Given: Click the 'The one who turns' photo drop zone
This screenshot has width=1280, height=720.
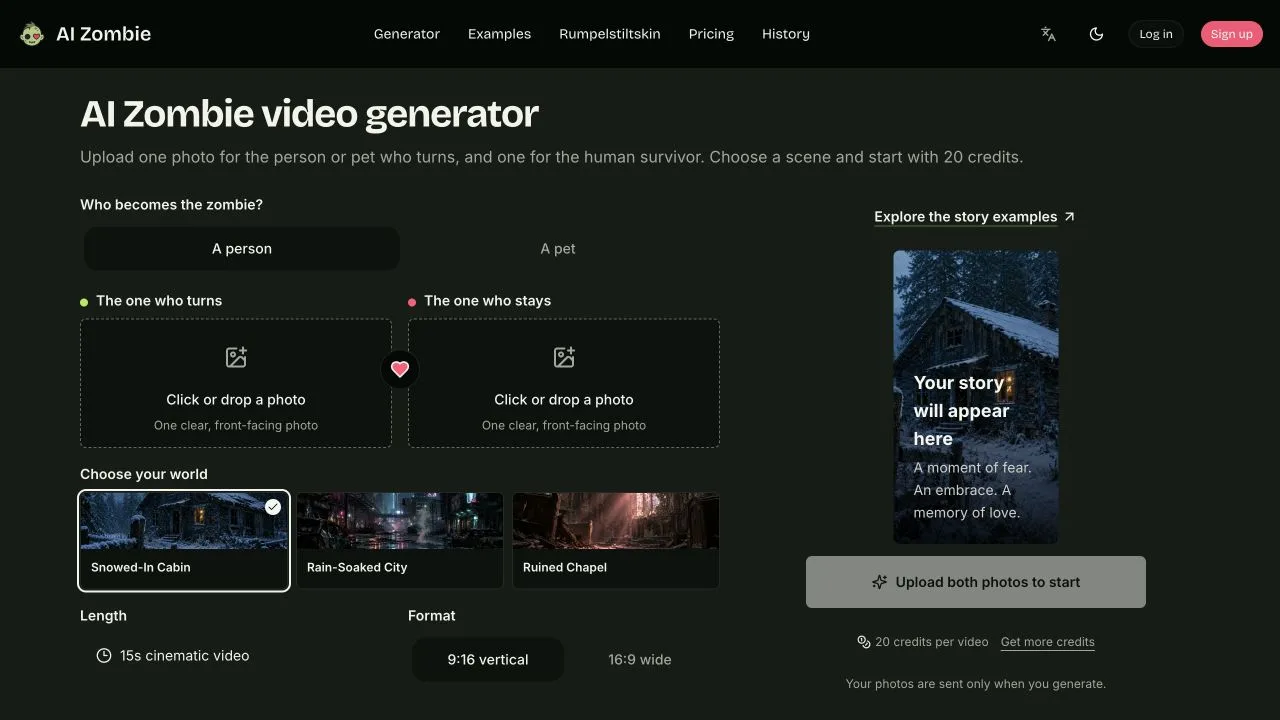Looking at the screenshot, I should (x=236, y=383).
